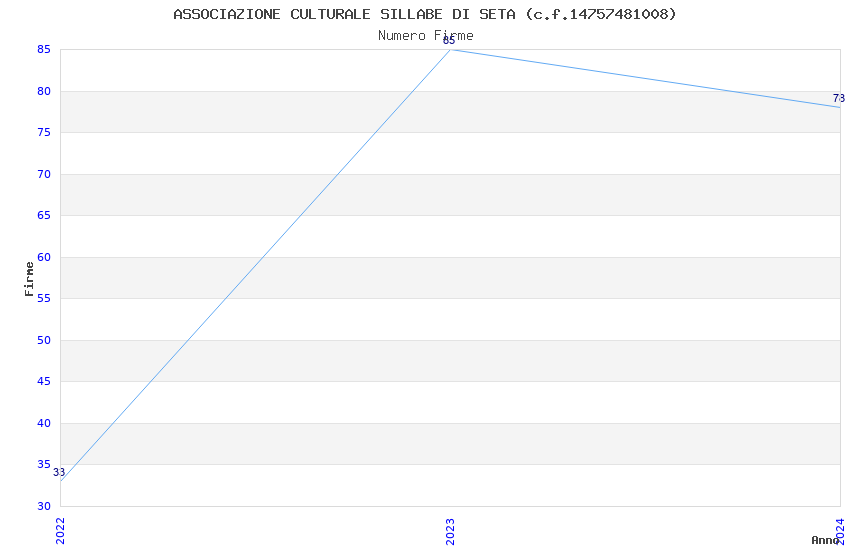850x550 pixels.
Task: Click the x-axis year label 2024
Action: [840, 531]
